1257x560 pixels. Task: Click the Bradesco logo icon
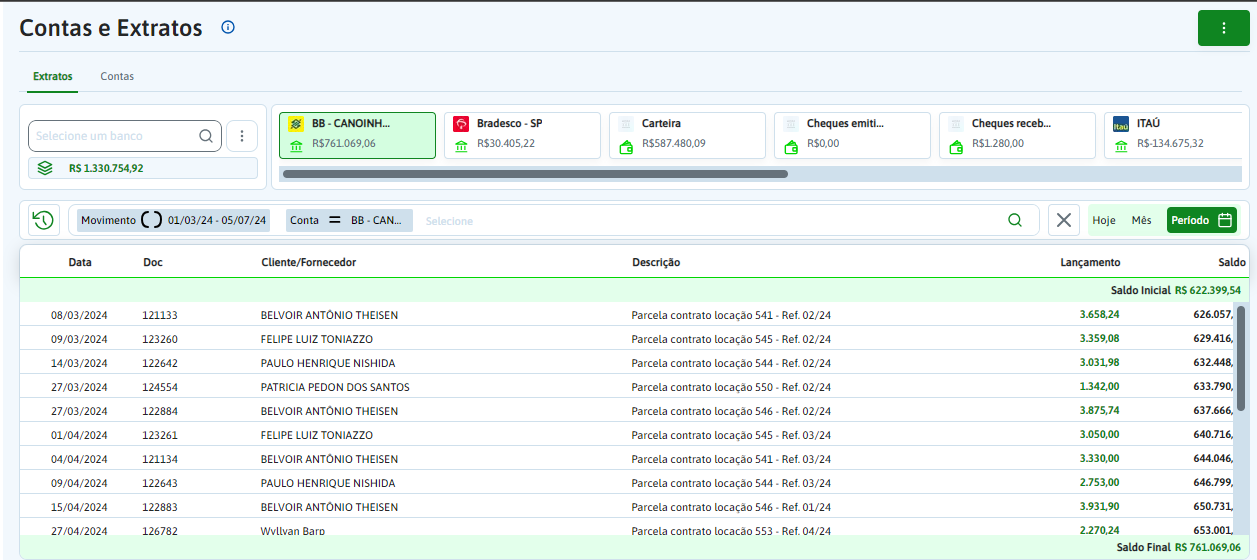(x=461, y=124)
